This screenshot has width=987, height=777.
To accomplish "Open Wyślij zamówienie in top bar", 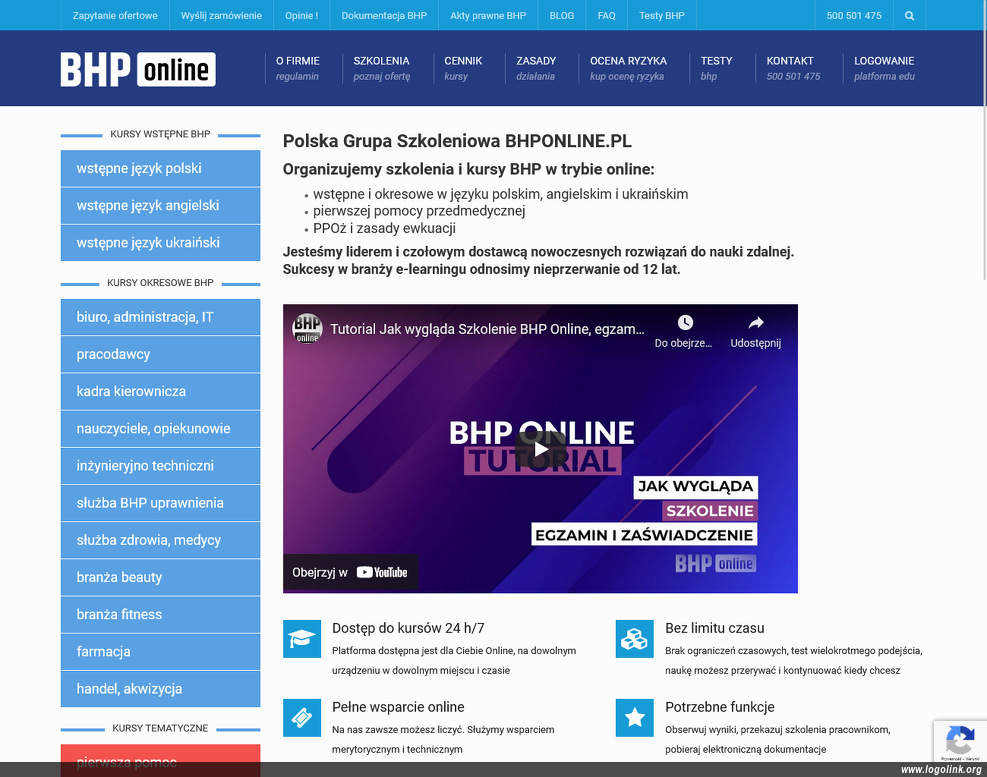I will point(222,16).
